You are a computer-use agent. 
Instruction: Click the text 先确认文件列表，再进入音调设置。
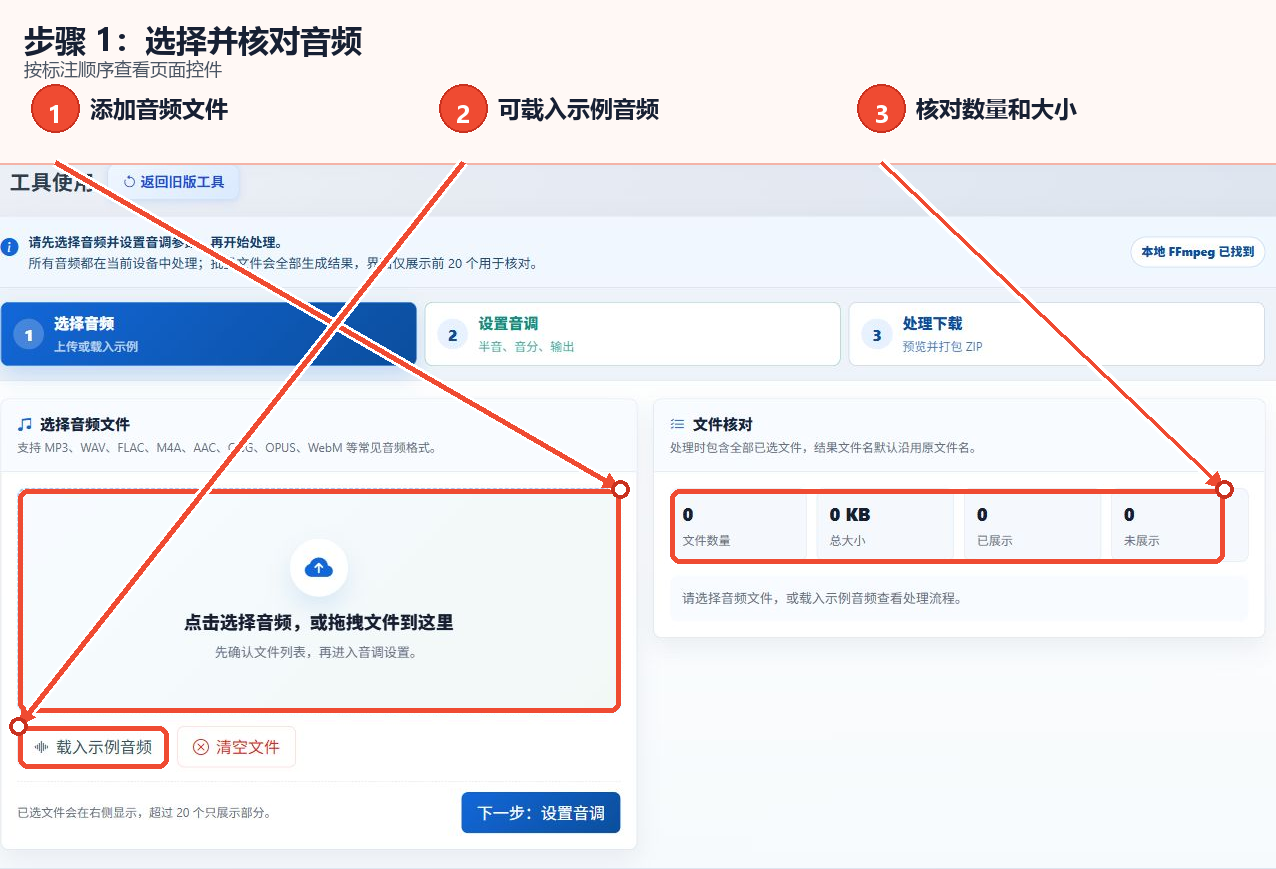318,652
